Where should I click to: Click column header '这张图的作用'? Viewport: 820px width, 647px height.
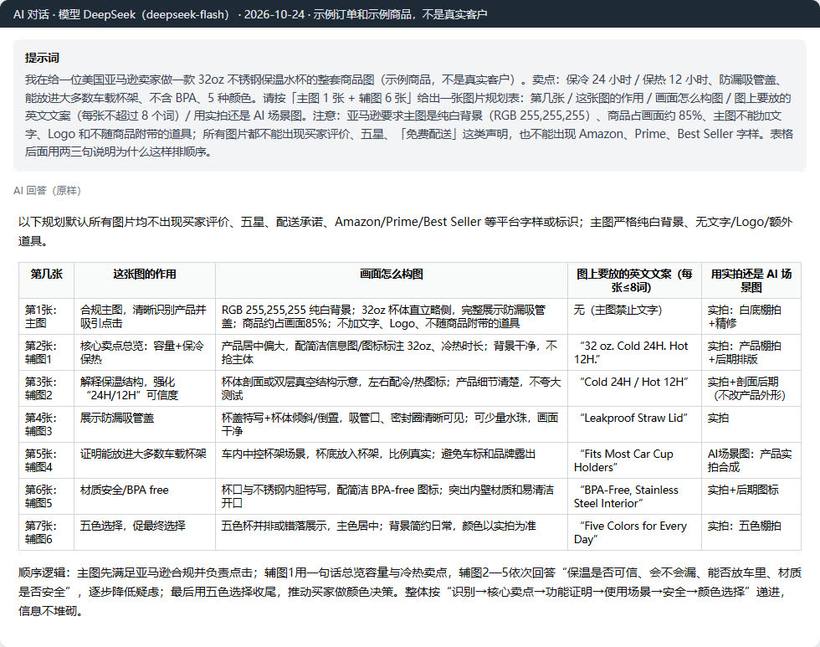click(144, 280)
